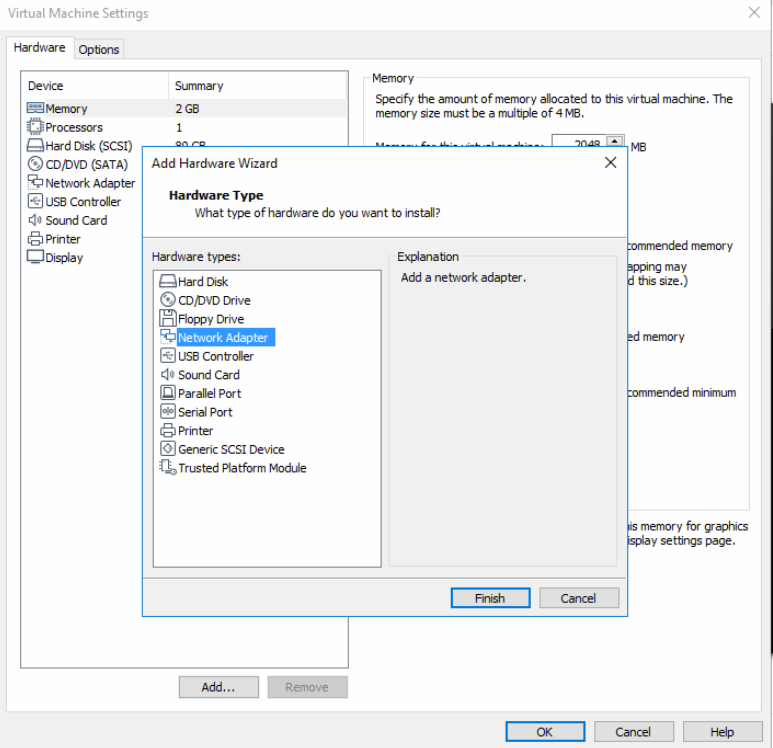
Task: Click the CD/DVD (SATA) device icon
Action: [x=35, y=164]
